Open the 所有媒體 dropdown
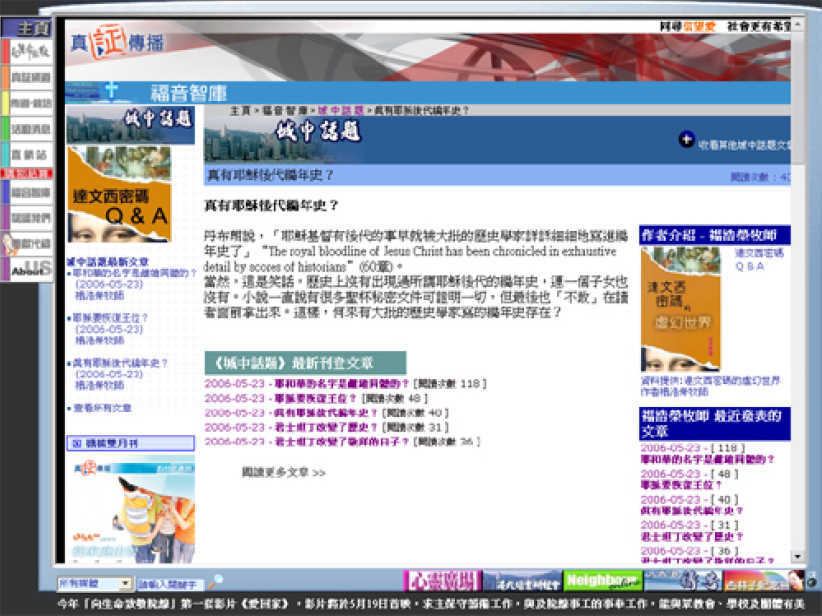 click(x=95, y=583)
